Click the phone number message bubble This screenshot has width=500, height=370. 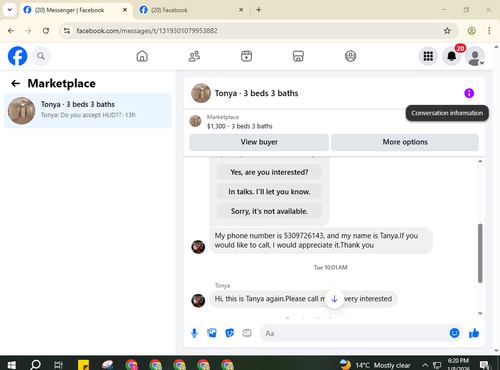[321, 241]
